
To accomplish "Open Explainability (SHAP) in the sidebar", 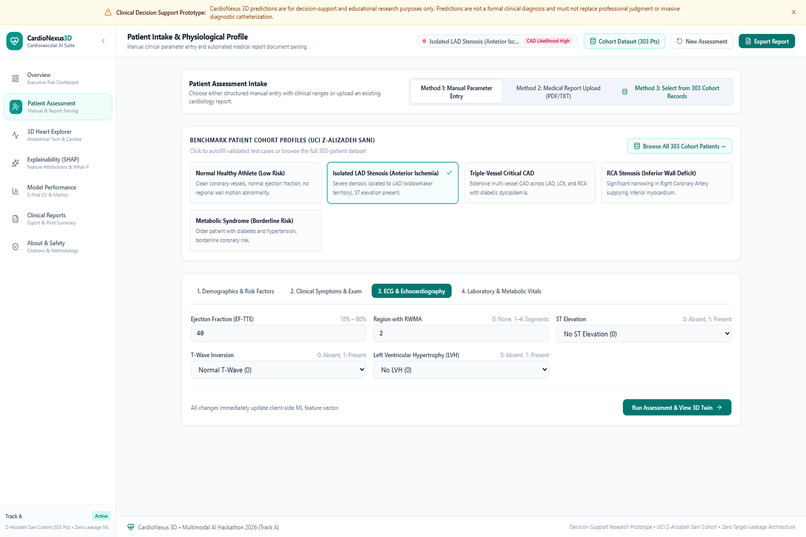I will point(58,163).
